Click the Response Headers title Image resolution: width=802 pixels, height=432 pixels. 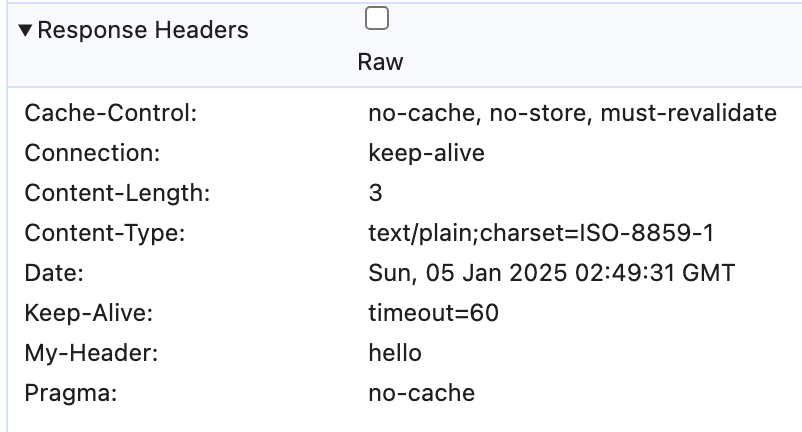[142, 31]
